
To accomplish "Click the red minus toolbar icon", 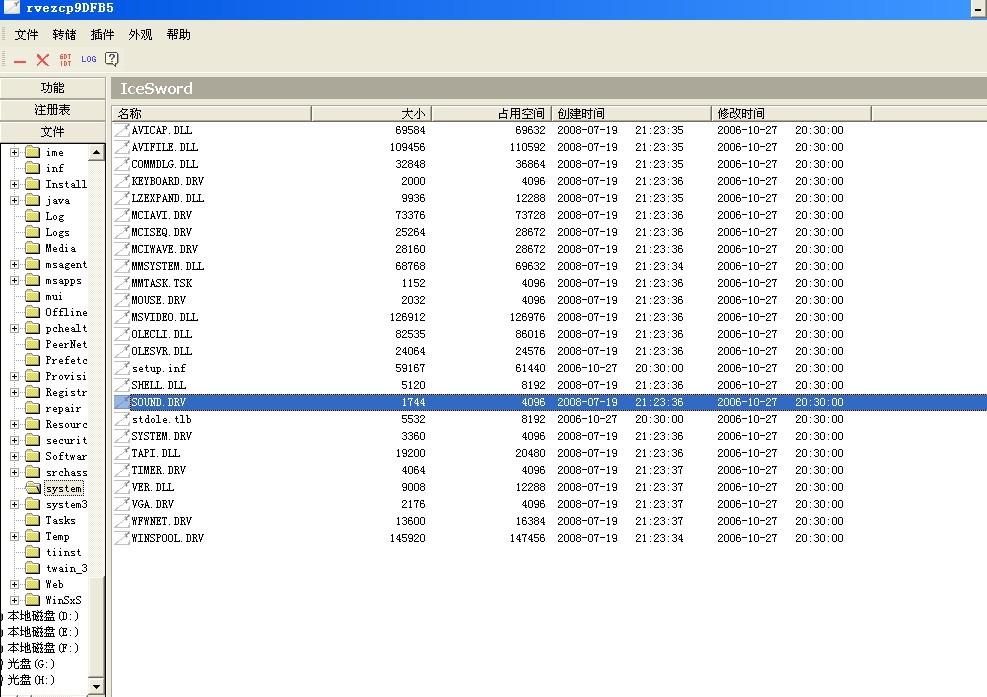I will (x=20, y=60).
